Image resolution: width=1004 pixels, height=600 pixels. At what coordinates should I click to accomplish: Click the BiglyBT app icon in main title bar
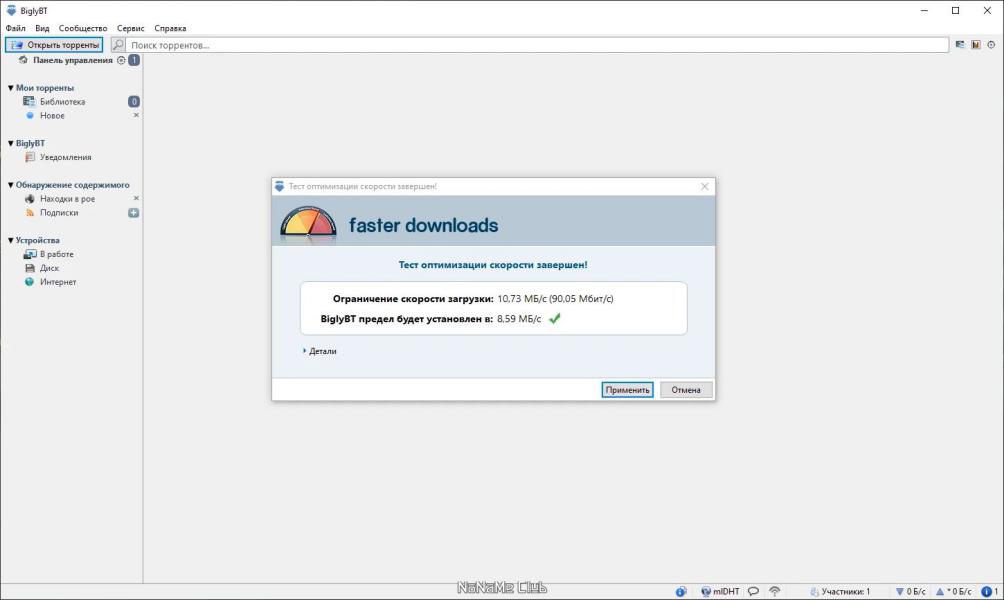pyautogui.click(x=11, y=10)
